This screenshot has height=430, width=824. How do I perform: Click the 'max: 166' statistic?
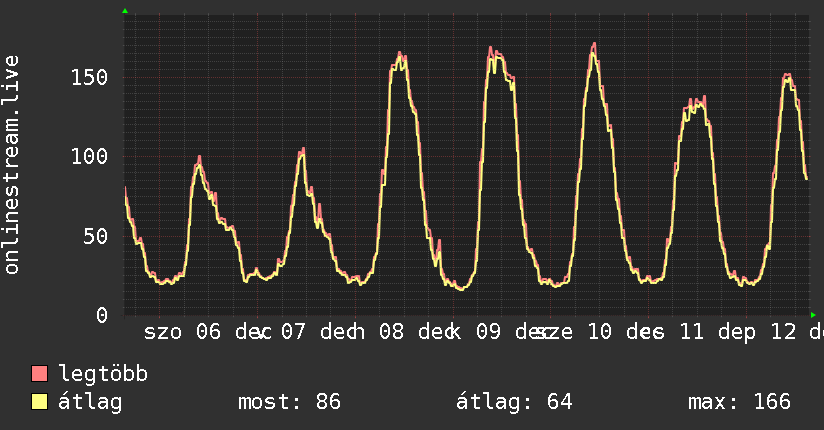point(739,402)
